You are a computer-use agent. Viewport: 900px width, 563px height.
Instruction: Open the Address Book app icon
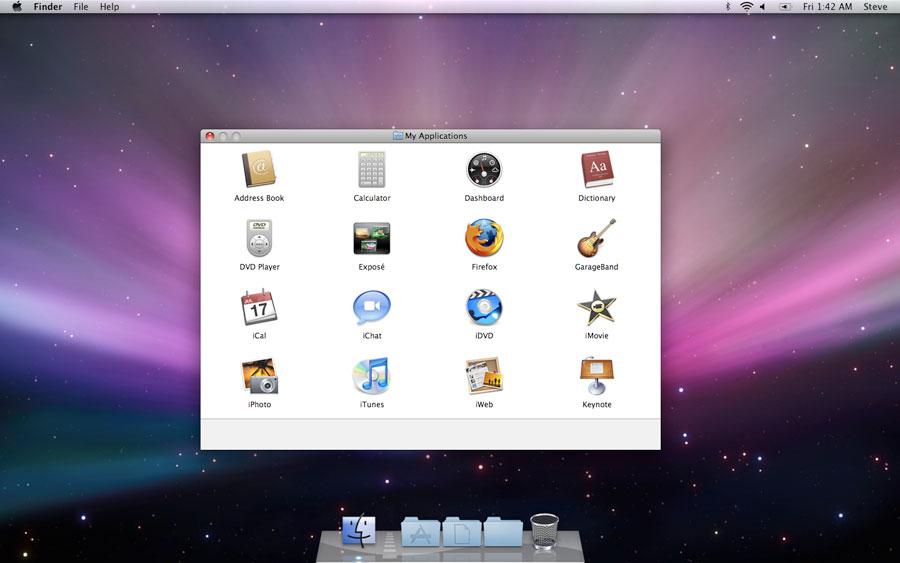(x=259, y=169)
